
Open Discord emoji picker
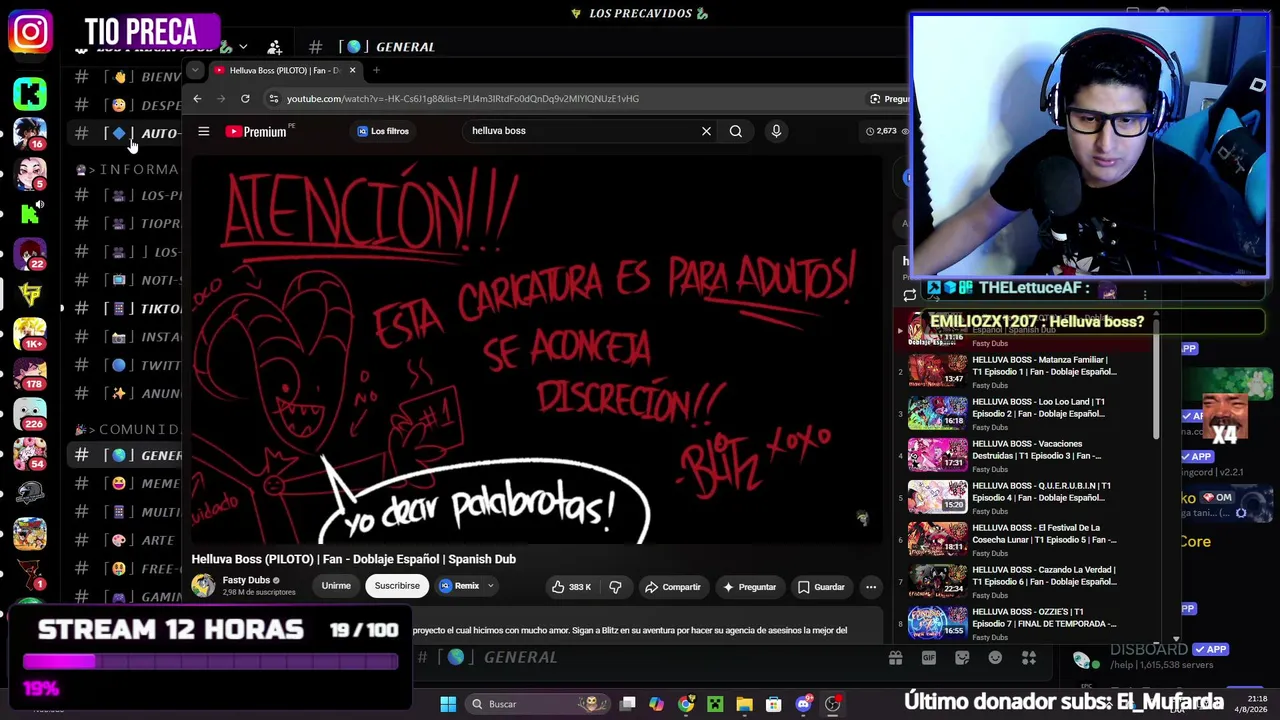[x=995, y=657]
